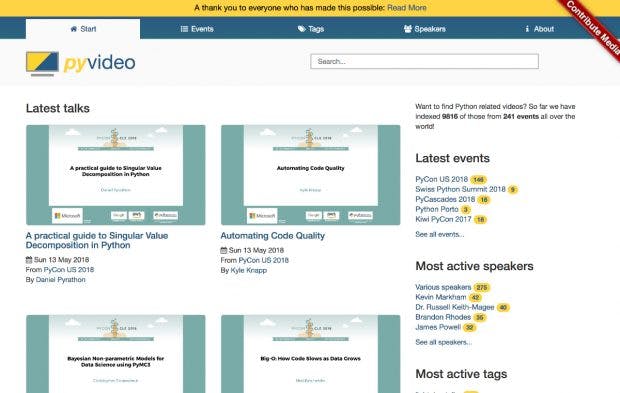Click calendar icon by Singular Value talk date
The width and height of the screenshot is (620, 393).
tap(29, 260)
